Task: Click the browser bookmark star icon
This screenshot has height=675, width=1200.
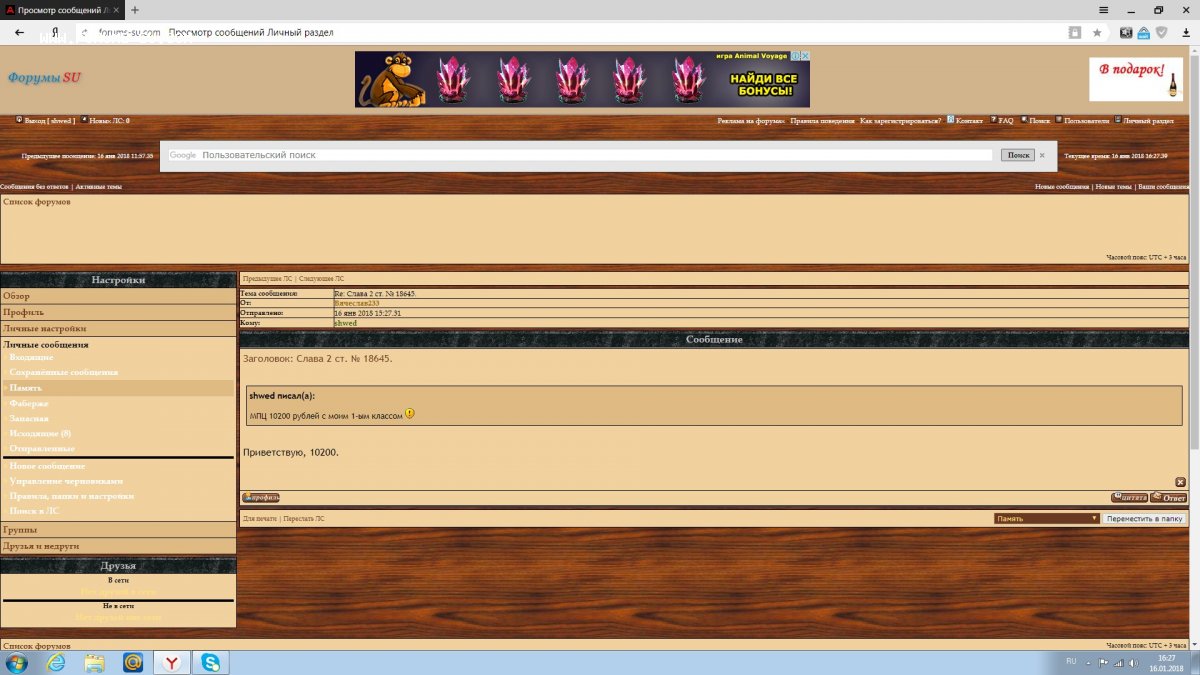Action: 1097,33
